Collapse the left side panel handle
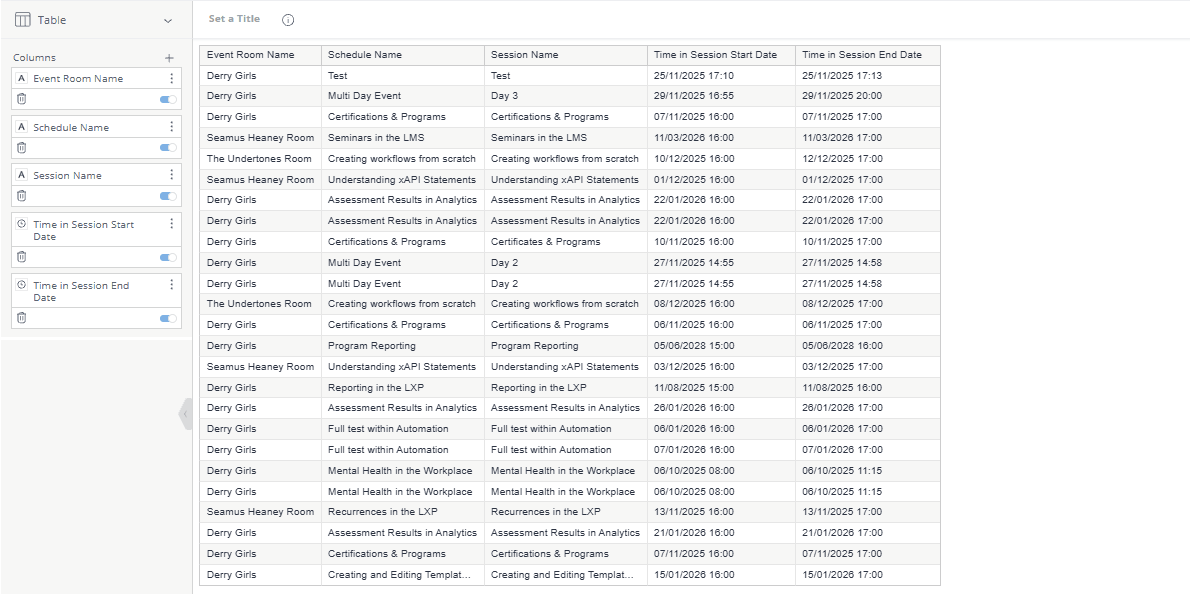 (186, 414)
